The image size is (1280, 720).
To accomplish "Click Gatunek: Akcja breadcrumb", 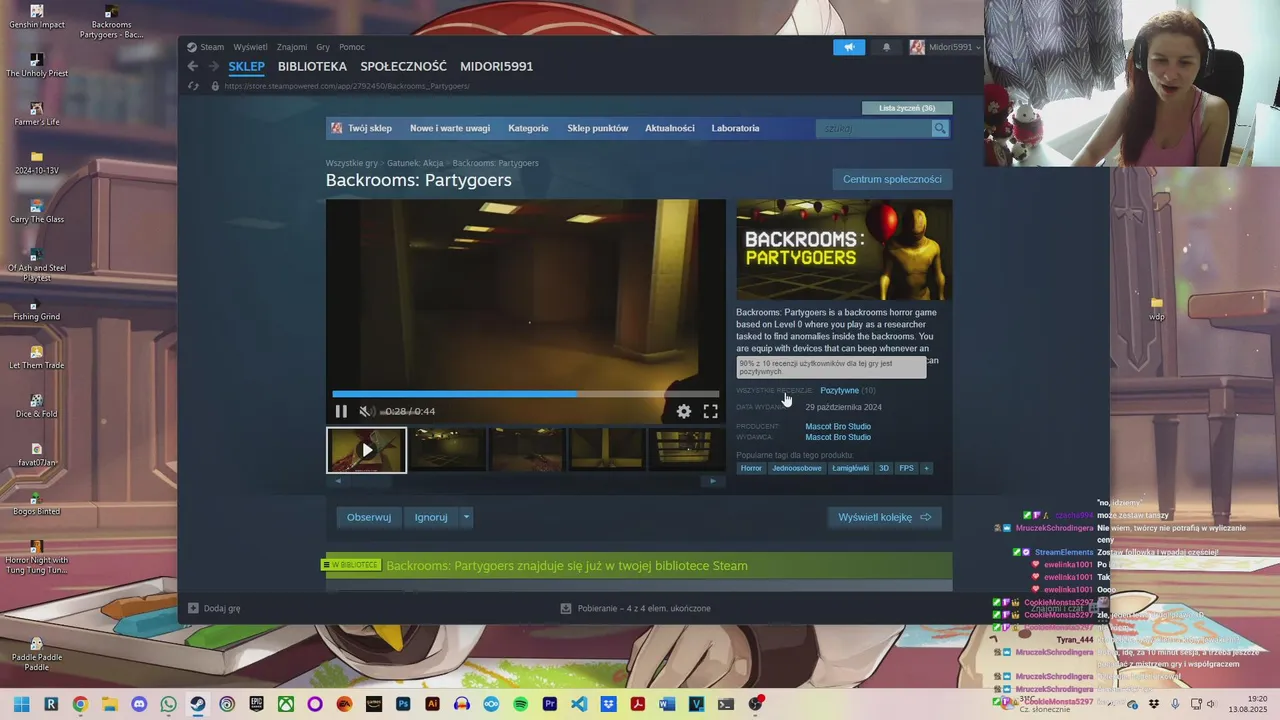I will coord(415,163).
